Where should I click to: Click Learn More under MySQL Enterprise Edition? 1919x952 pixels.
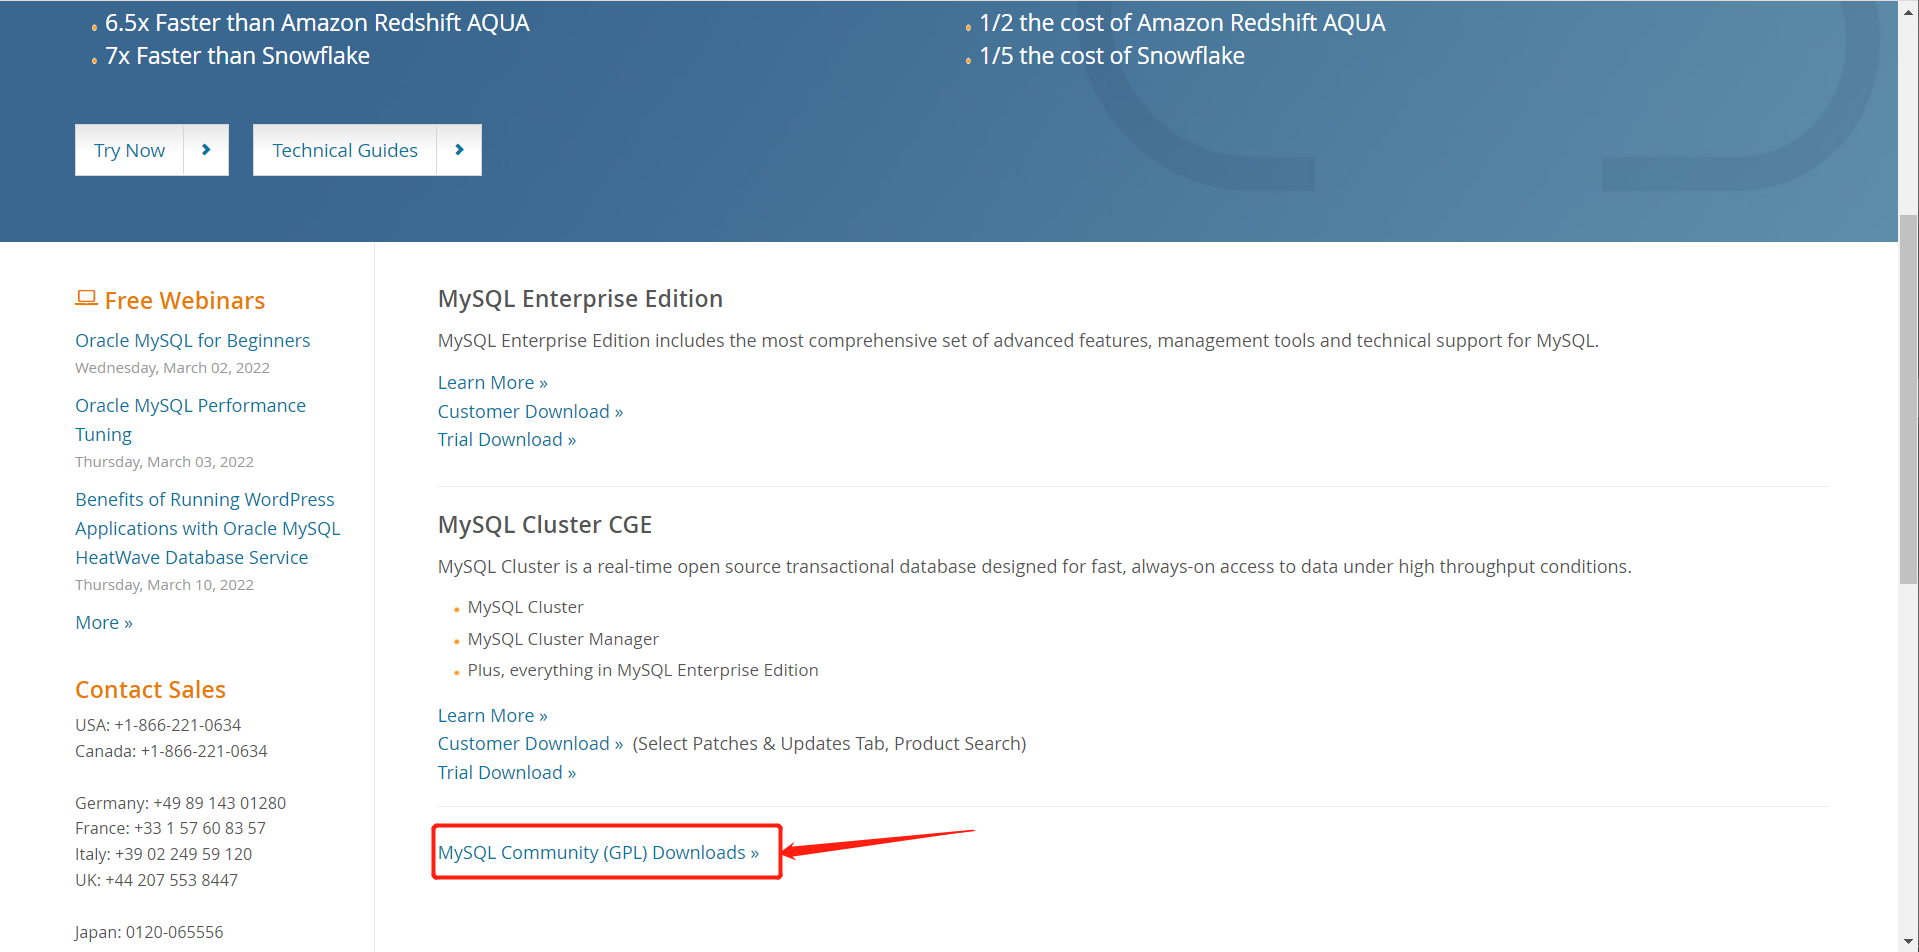point(492,383)
